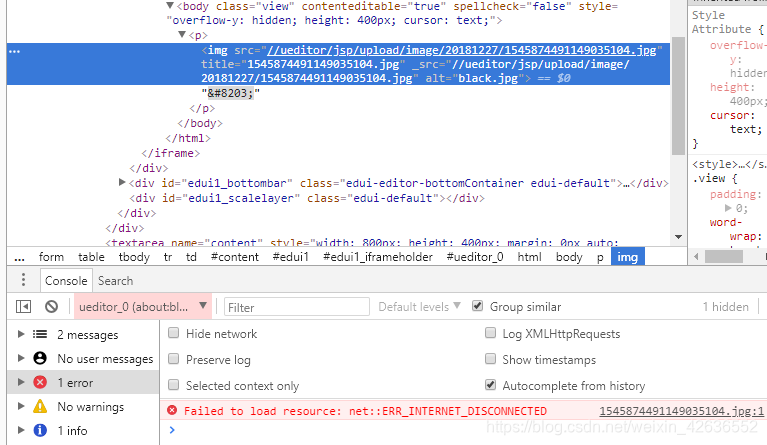
Task: Click the cursor: text style property
Action: click(x=736, y=122)
